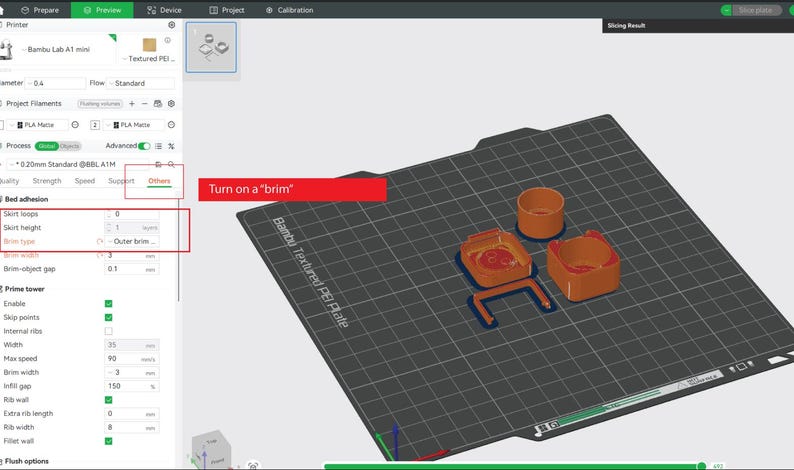
Task: Select Objects process scope
Action: click(x=70, y=146)
